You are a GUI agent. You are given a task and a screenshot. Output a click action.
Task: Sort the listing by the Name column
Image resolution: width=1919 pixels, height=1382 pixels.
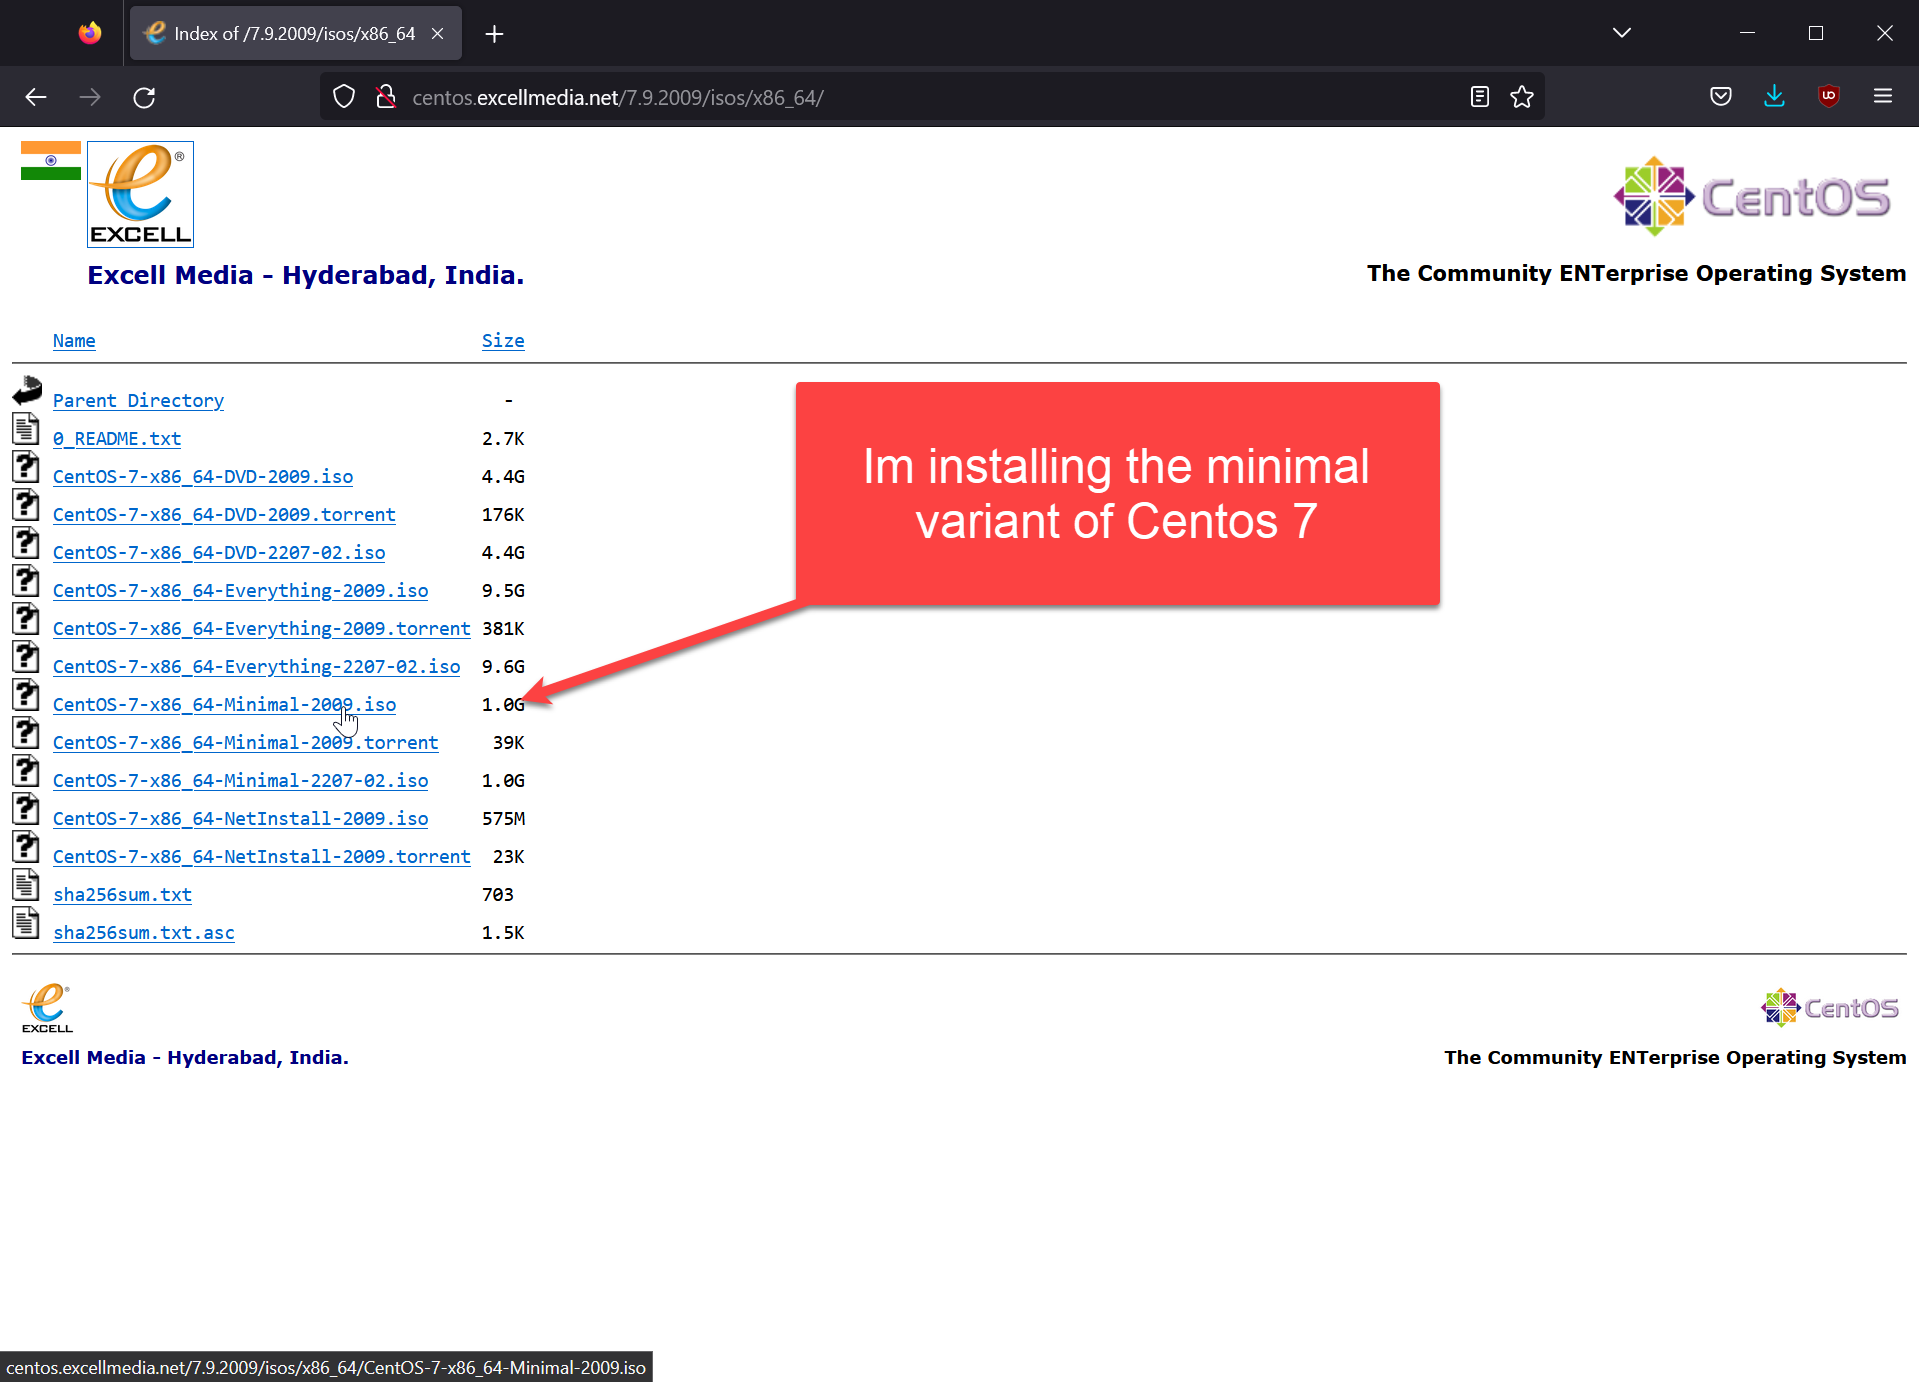[x=74, y=341]
